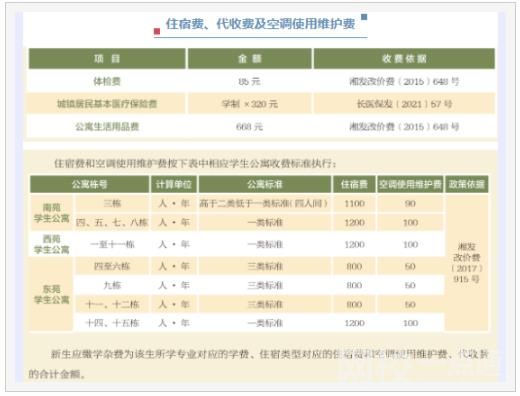Screen dimensions: 520x396
Task: Click 一类标准 in the 一至十一栋 row
Action: tap(265, 244)
